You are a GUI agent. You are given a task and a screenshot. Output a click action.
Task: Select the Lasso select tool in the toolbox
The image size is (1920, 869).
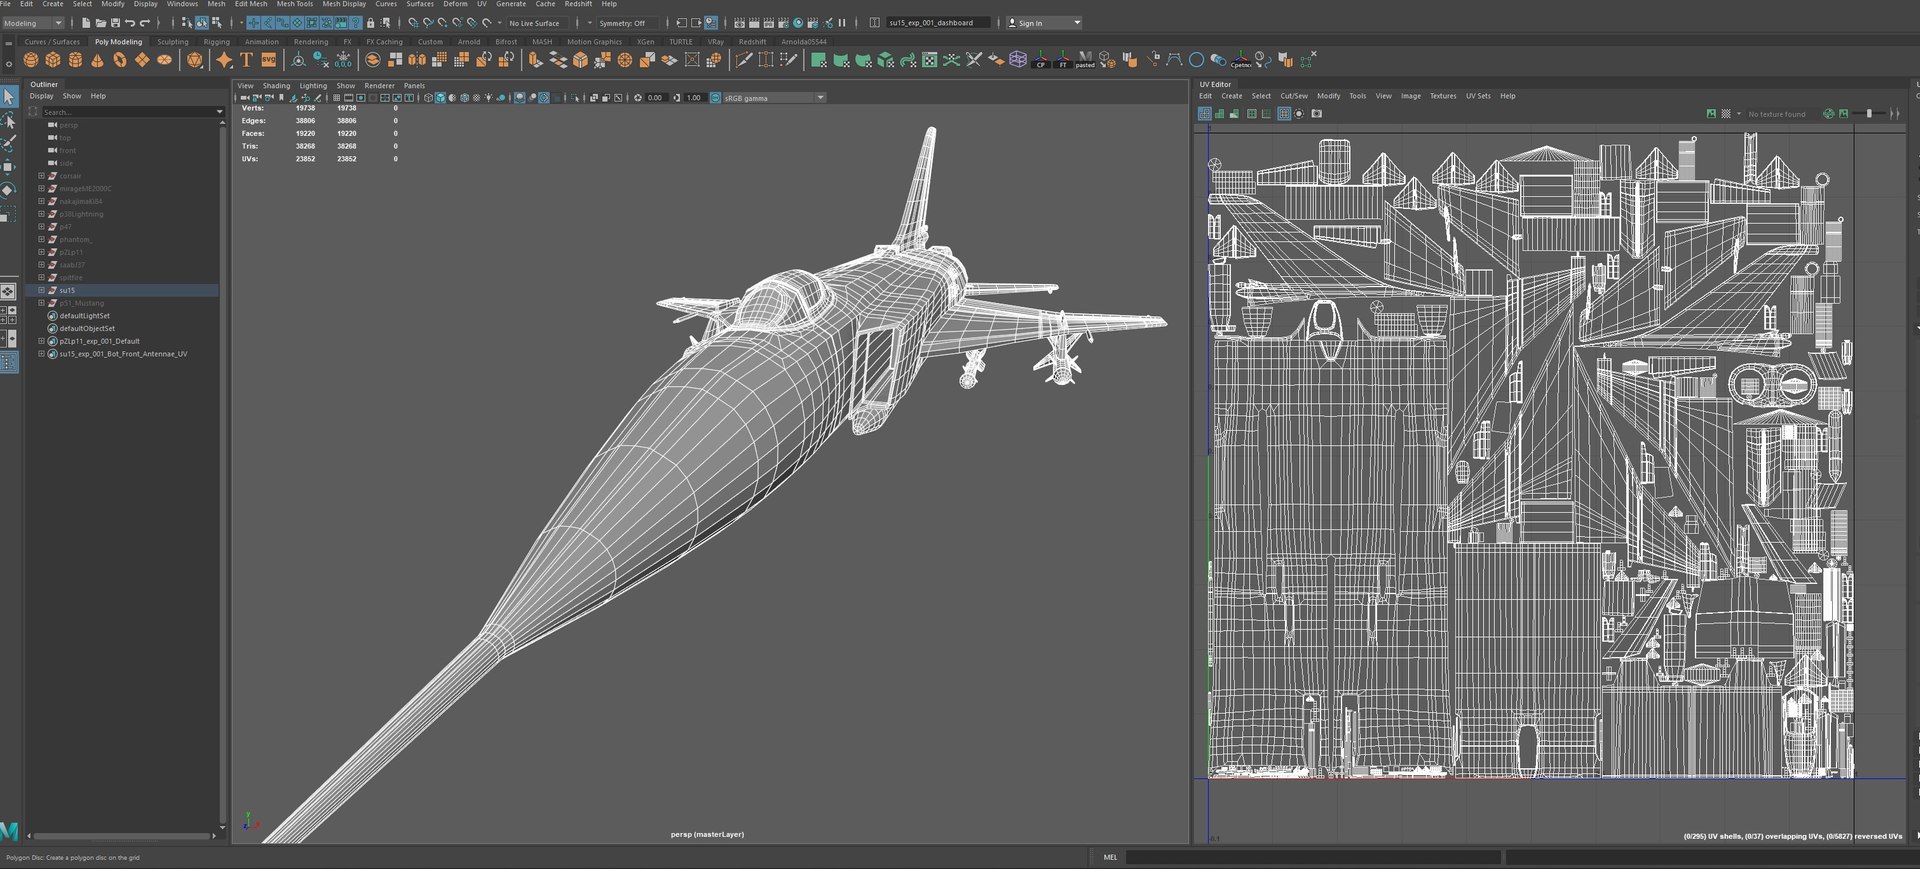click(x=9, y=120)
